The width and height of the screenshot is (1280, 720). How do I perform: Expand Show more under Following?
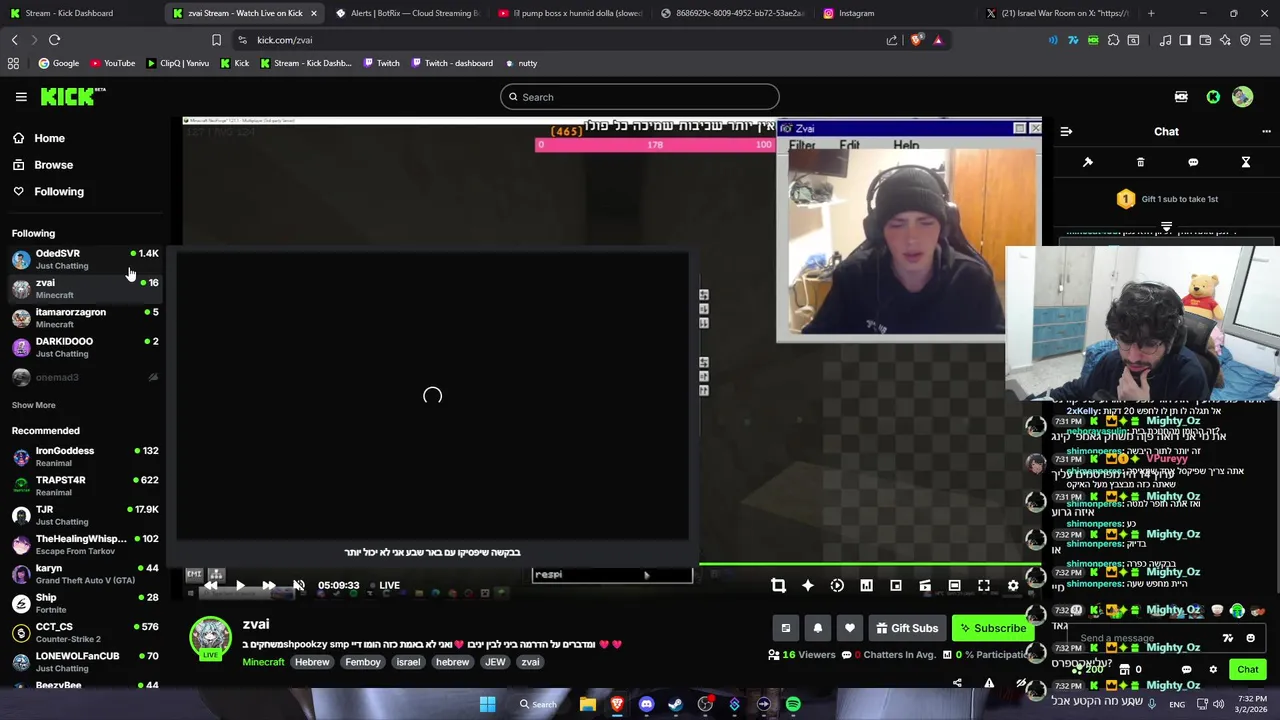coord(33,405)
